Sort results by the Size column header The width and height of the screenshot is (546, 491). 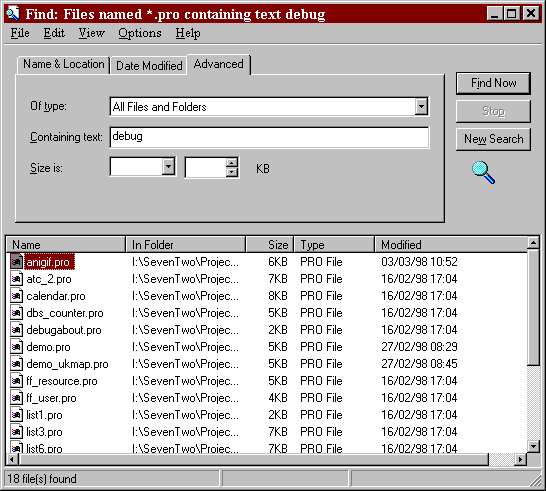point(270,244)
